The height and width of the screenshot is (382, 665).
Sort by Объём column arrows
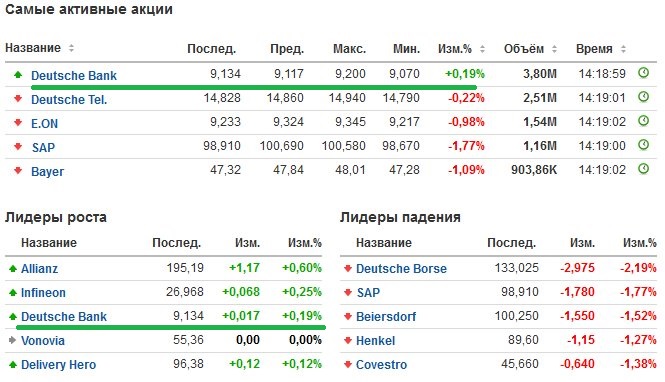point(554,49)
